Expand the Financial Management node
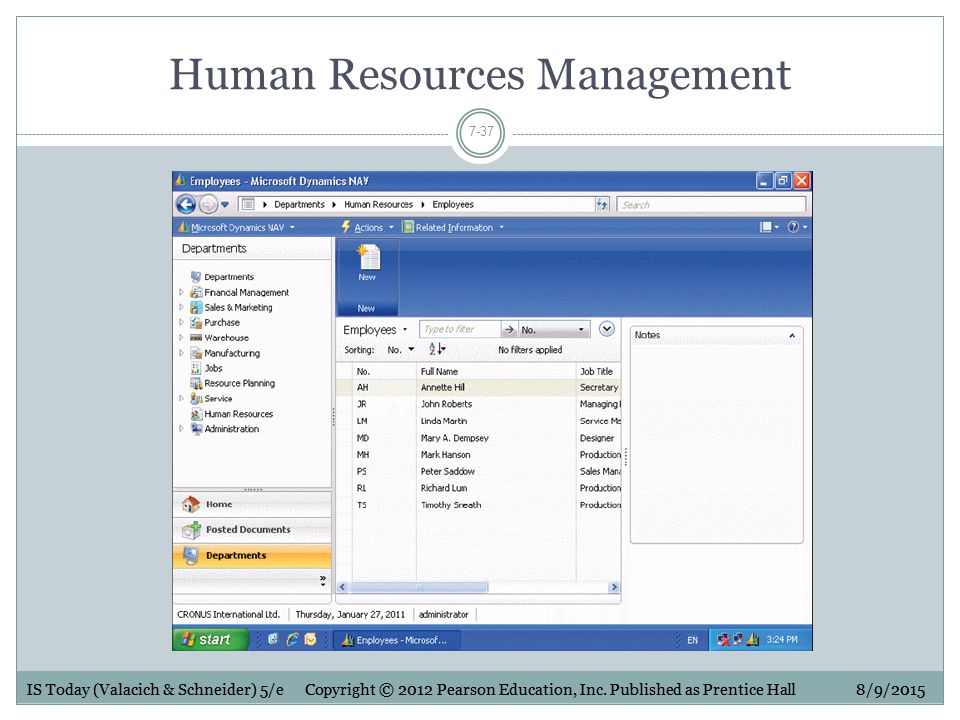Viewport: 960px width, 720px height. (x=181, y=292)
